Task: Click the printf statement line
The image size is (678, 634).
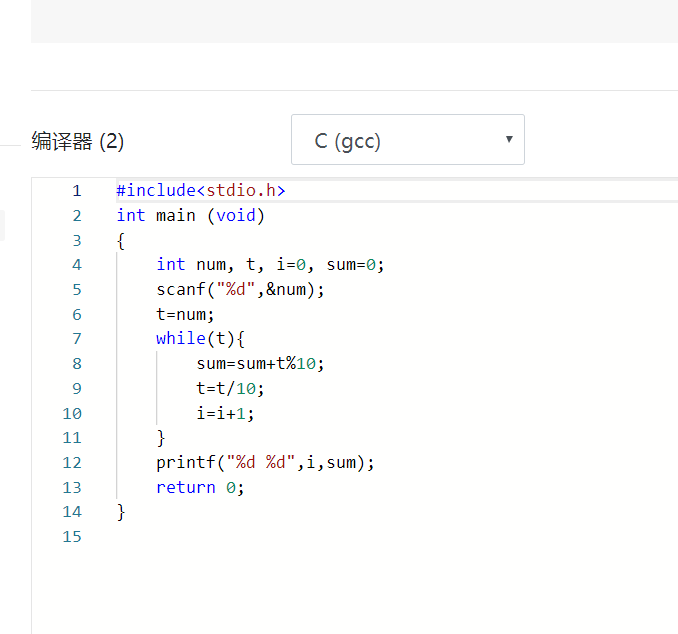Action: point(265,462)
